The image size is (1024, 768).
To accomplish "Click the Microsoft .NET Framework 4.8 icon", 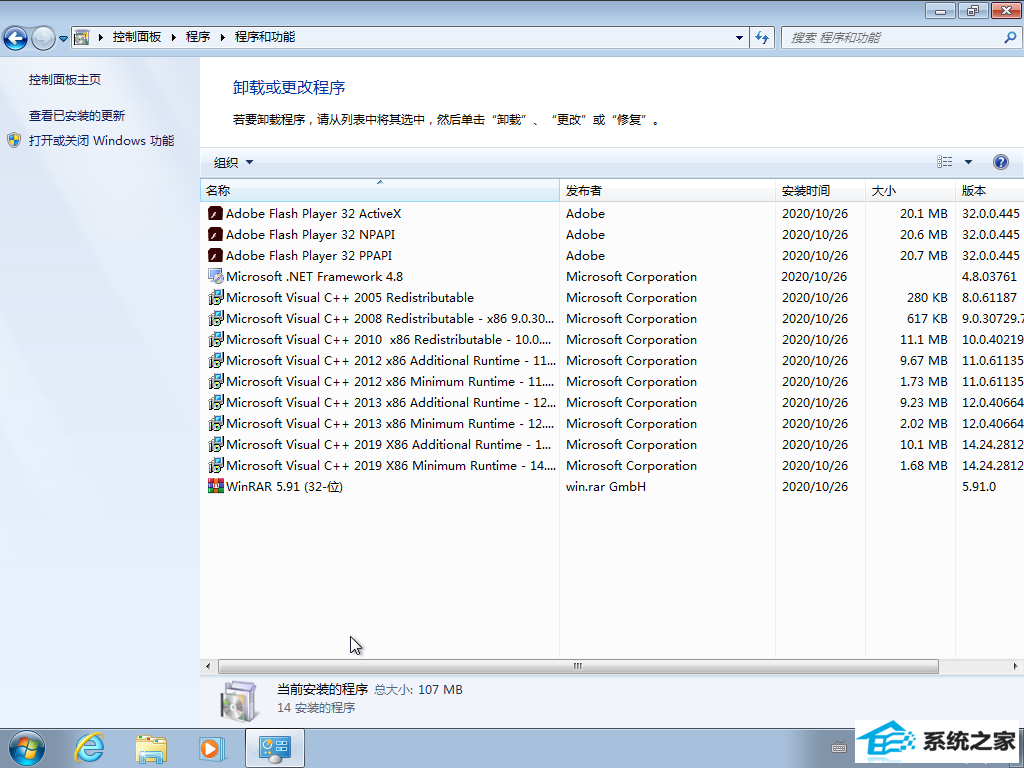I will coord(215,276).
